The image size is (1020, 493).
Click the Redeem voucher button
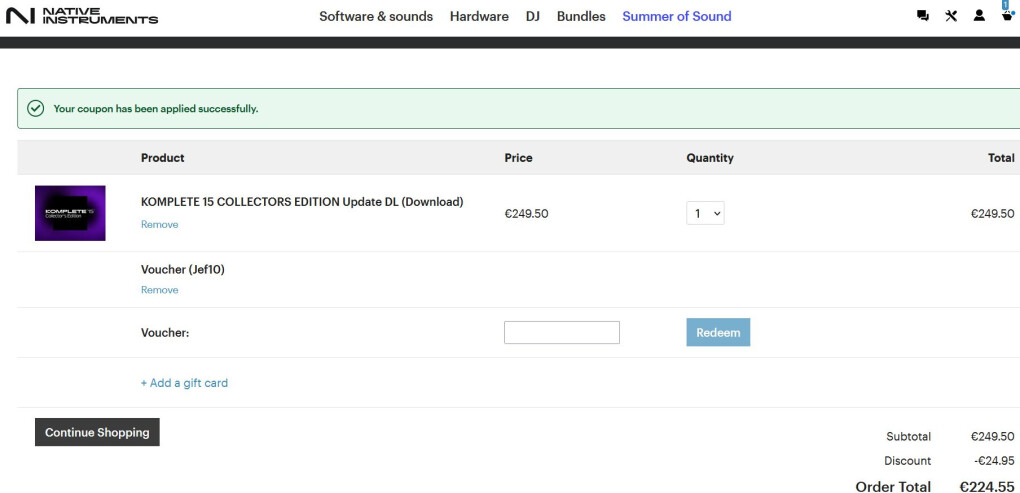coord(718,332)
